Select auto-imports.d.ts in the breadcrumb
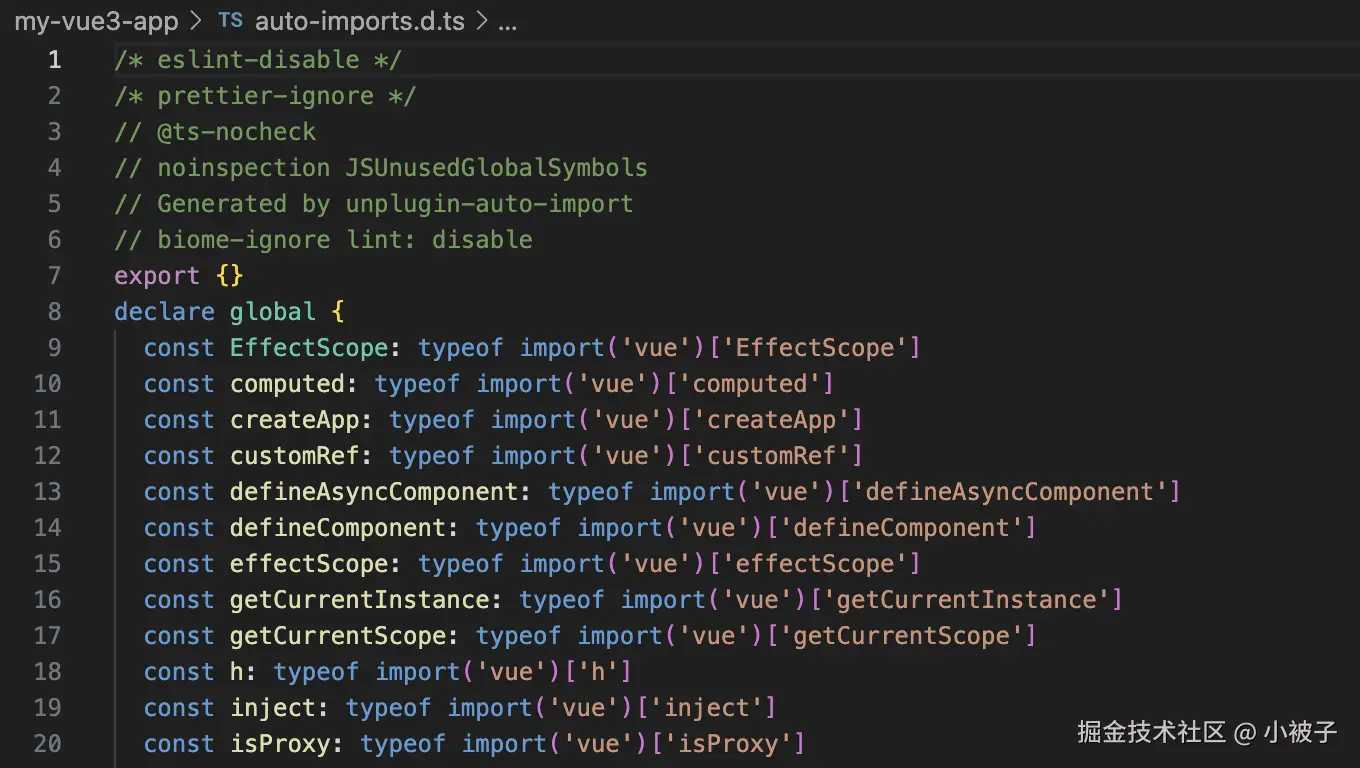This screenshot has height=768, width=1360. click(359, 21)
